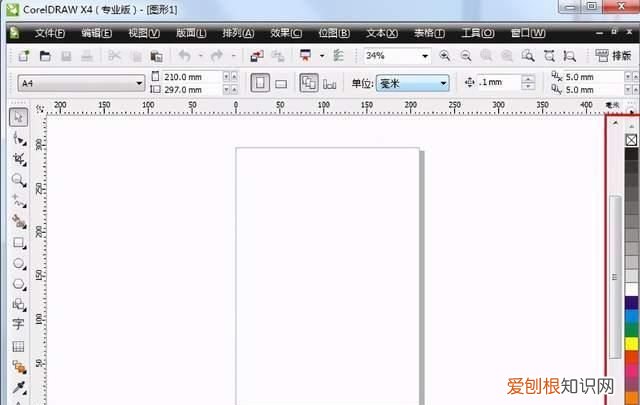The width and height of the screenshot is (640, 405).
Task: Pick the yellow swatch in color palette
Action: click(631, 344)
